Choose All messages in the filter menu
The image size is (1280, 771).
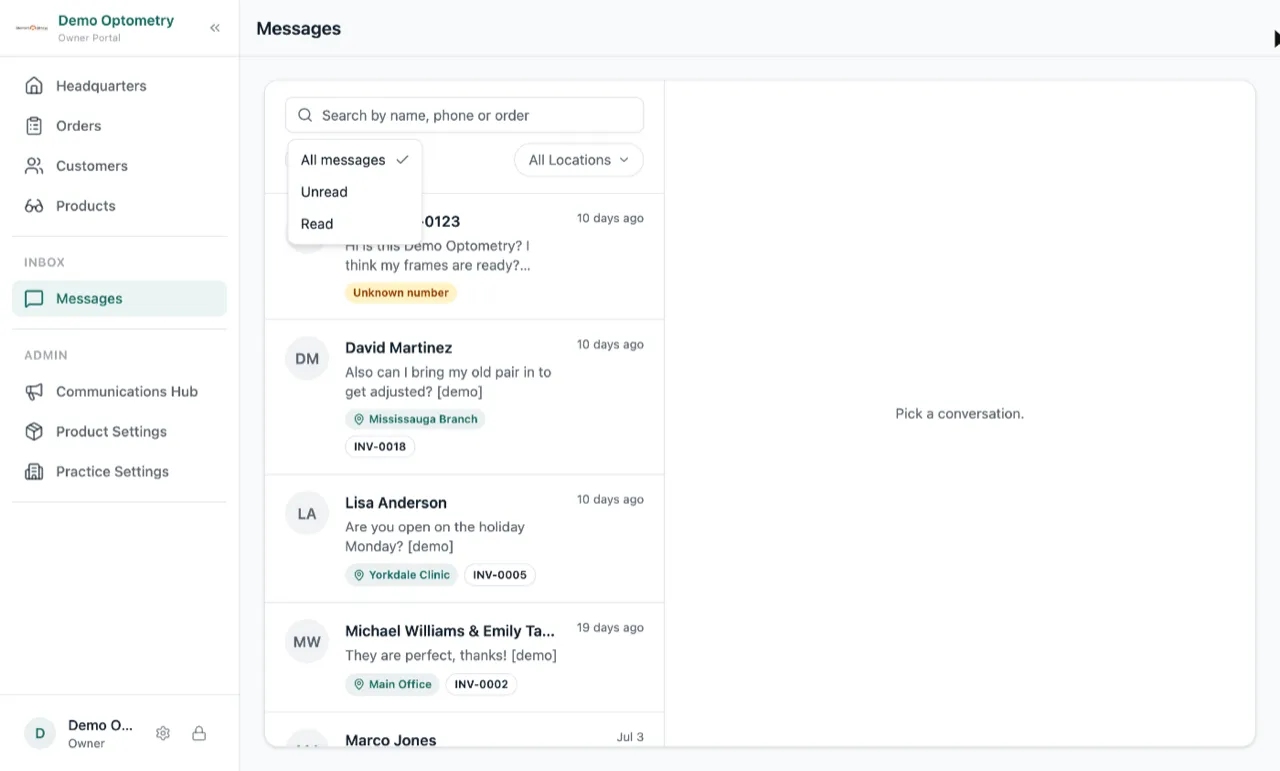click(355, 160)
